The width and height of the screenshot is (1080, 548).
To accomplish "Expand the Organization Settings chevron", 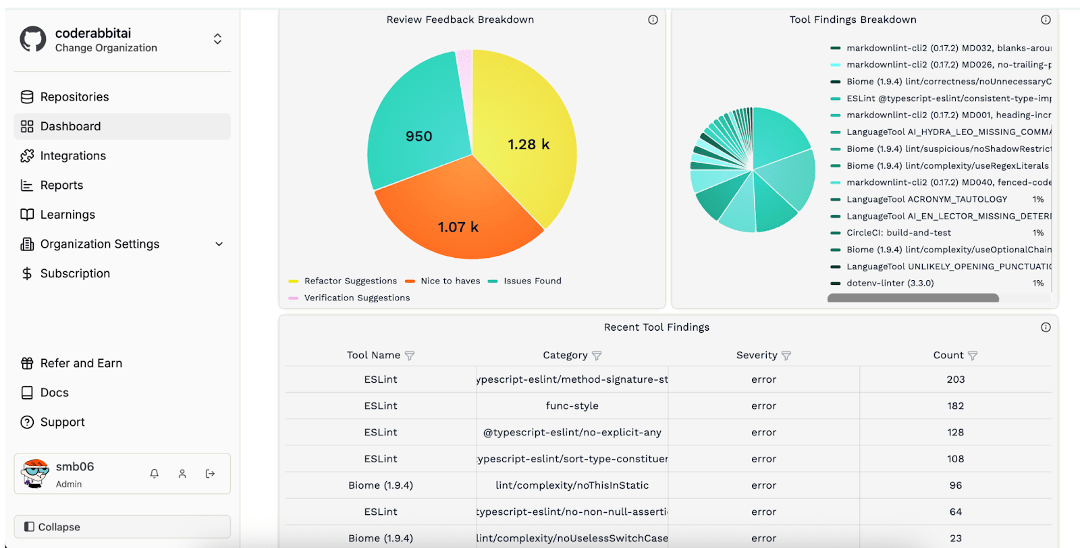I will pyautogui.click(x=219, y=244).
